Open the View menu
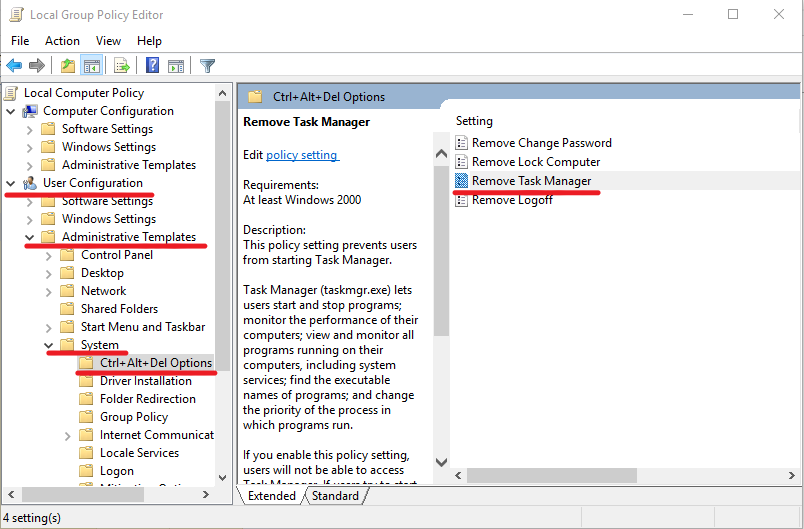Screen dimensions: 804x529 click(x=108, y=40)
